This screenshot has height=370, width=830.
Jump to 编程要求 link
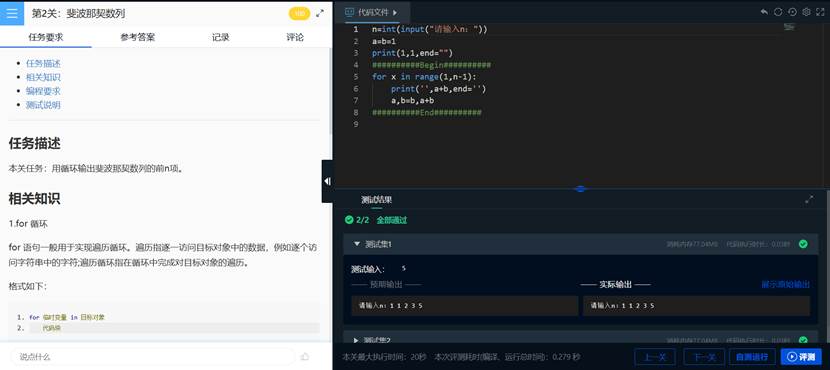click(x=43, y=91)
